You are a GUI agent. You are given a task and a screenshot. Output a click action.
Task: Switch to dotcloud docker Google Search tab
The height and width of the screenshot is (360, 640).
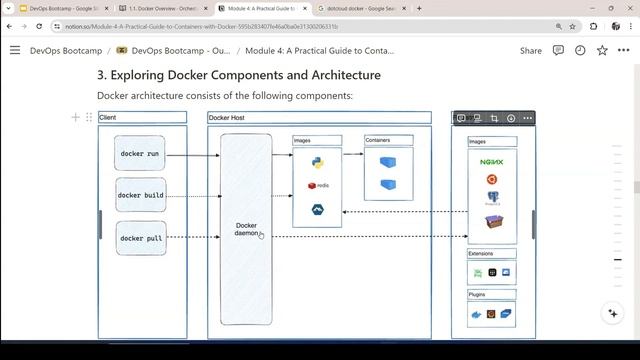click(361, 8)
